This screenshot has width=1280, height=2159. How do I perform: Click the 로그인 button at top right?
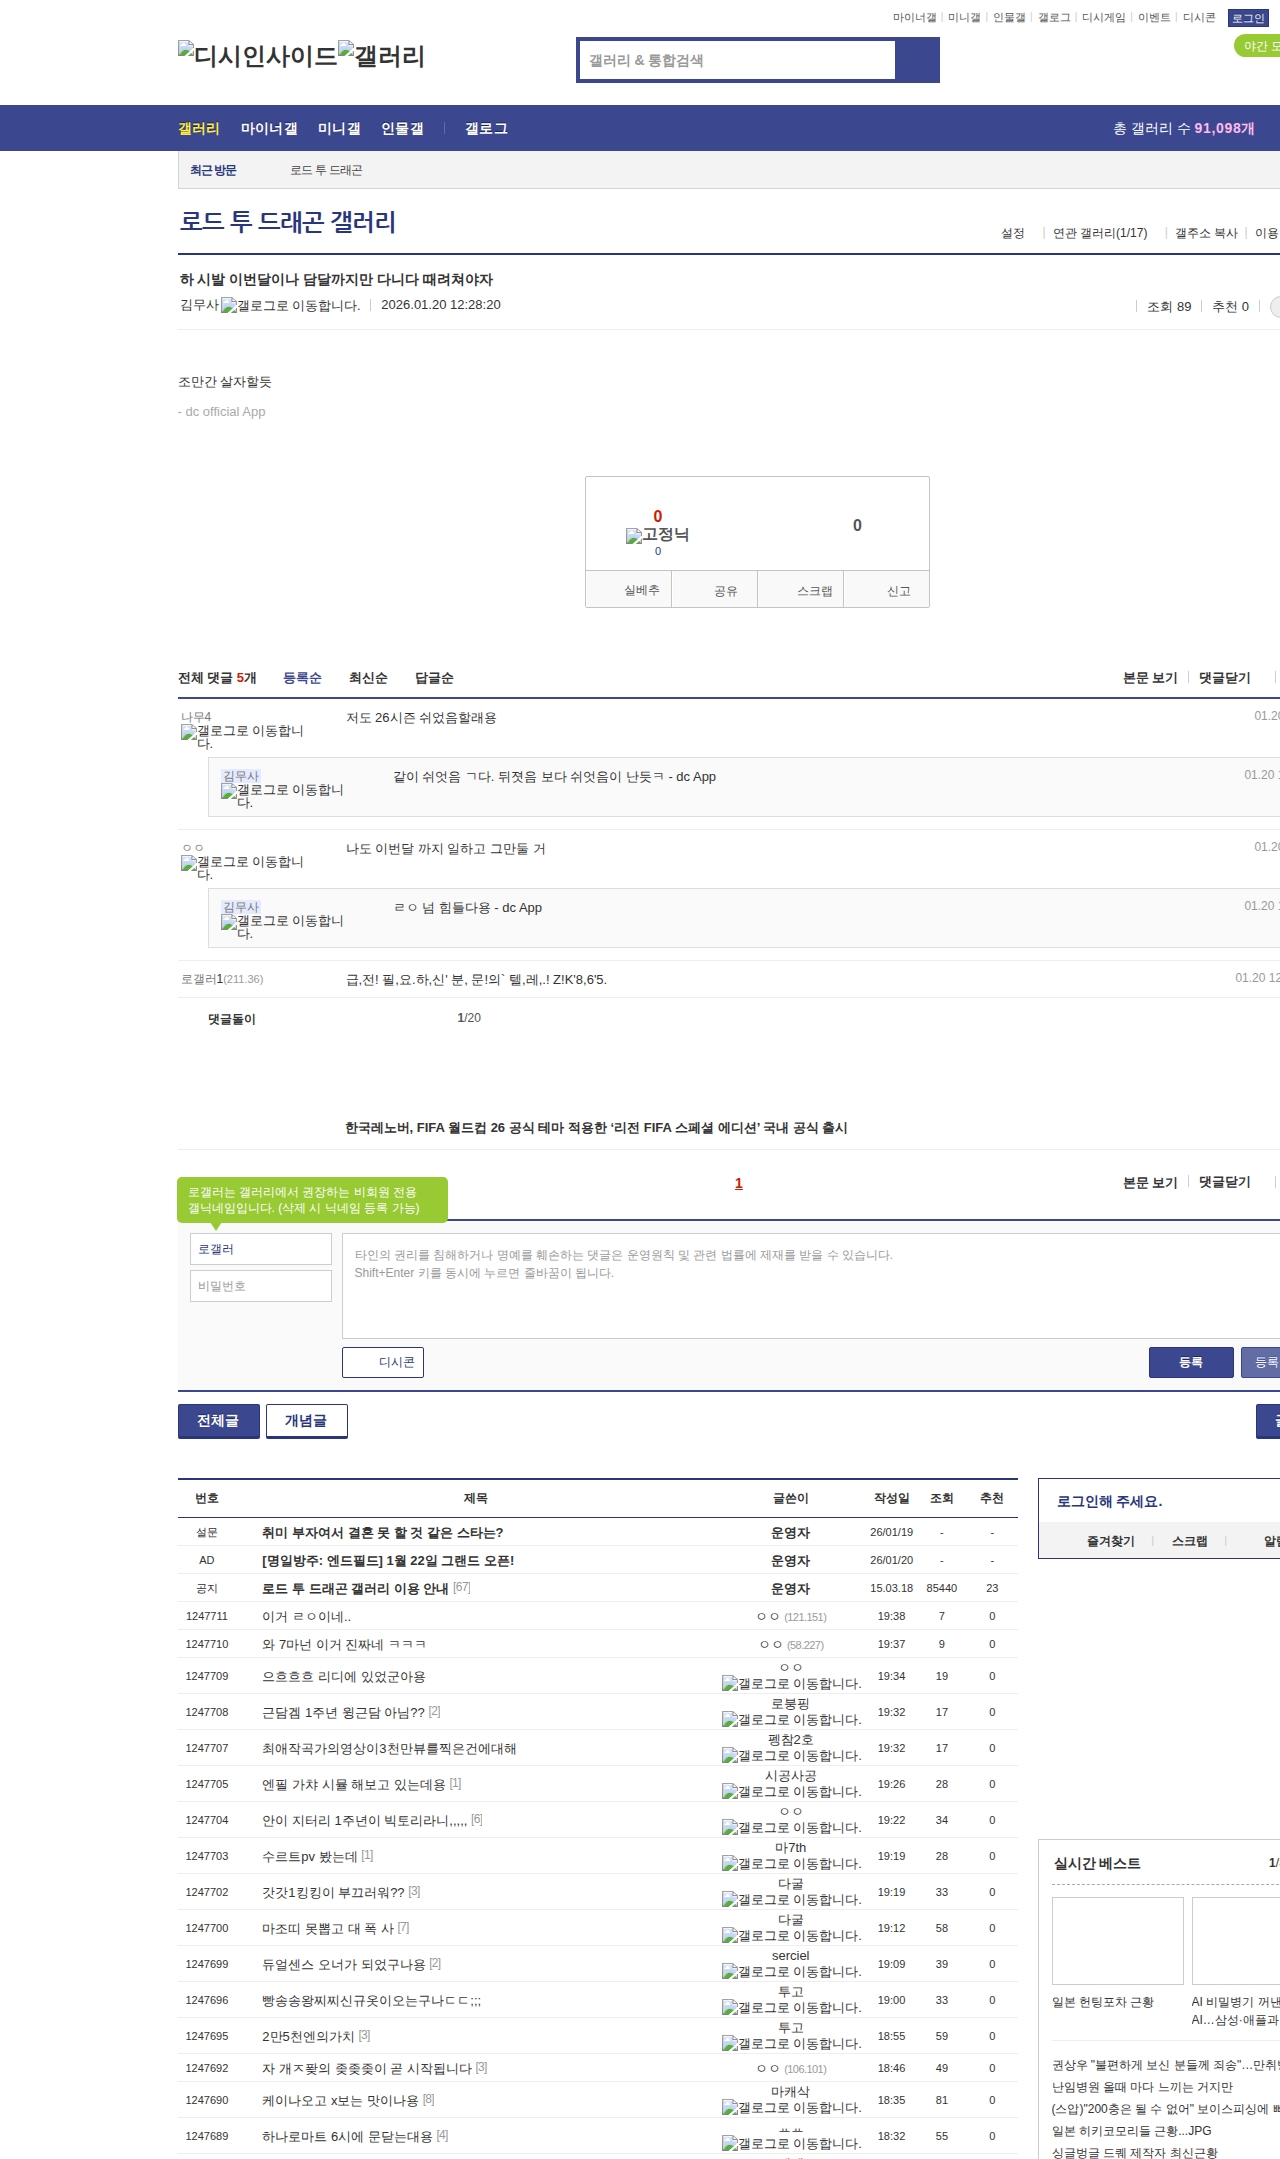tap(1247, 18)
